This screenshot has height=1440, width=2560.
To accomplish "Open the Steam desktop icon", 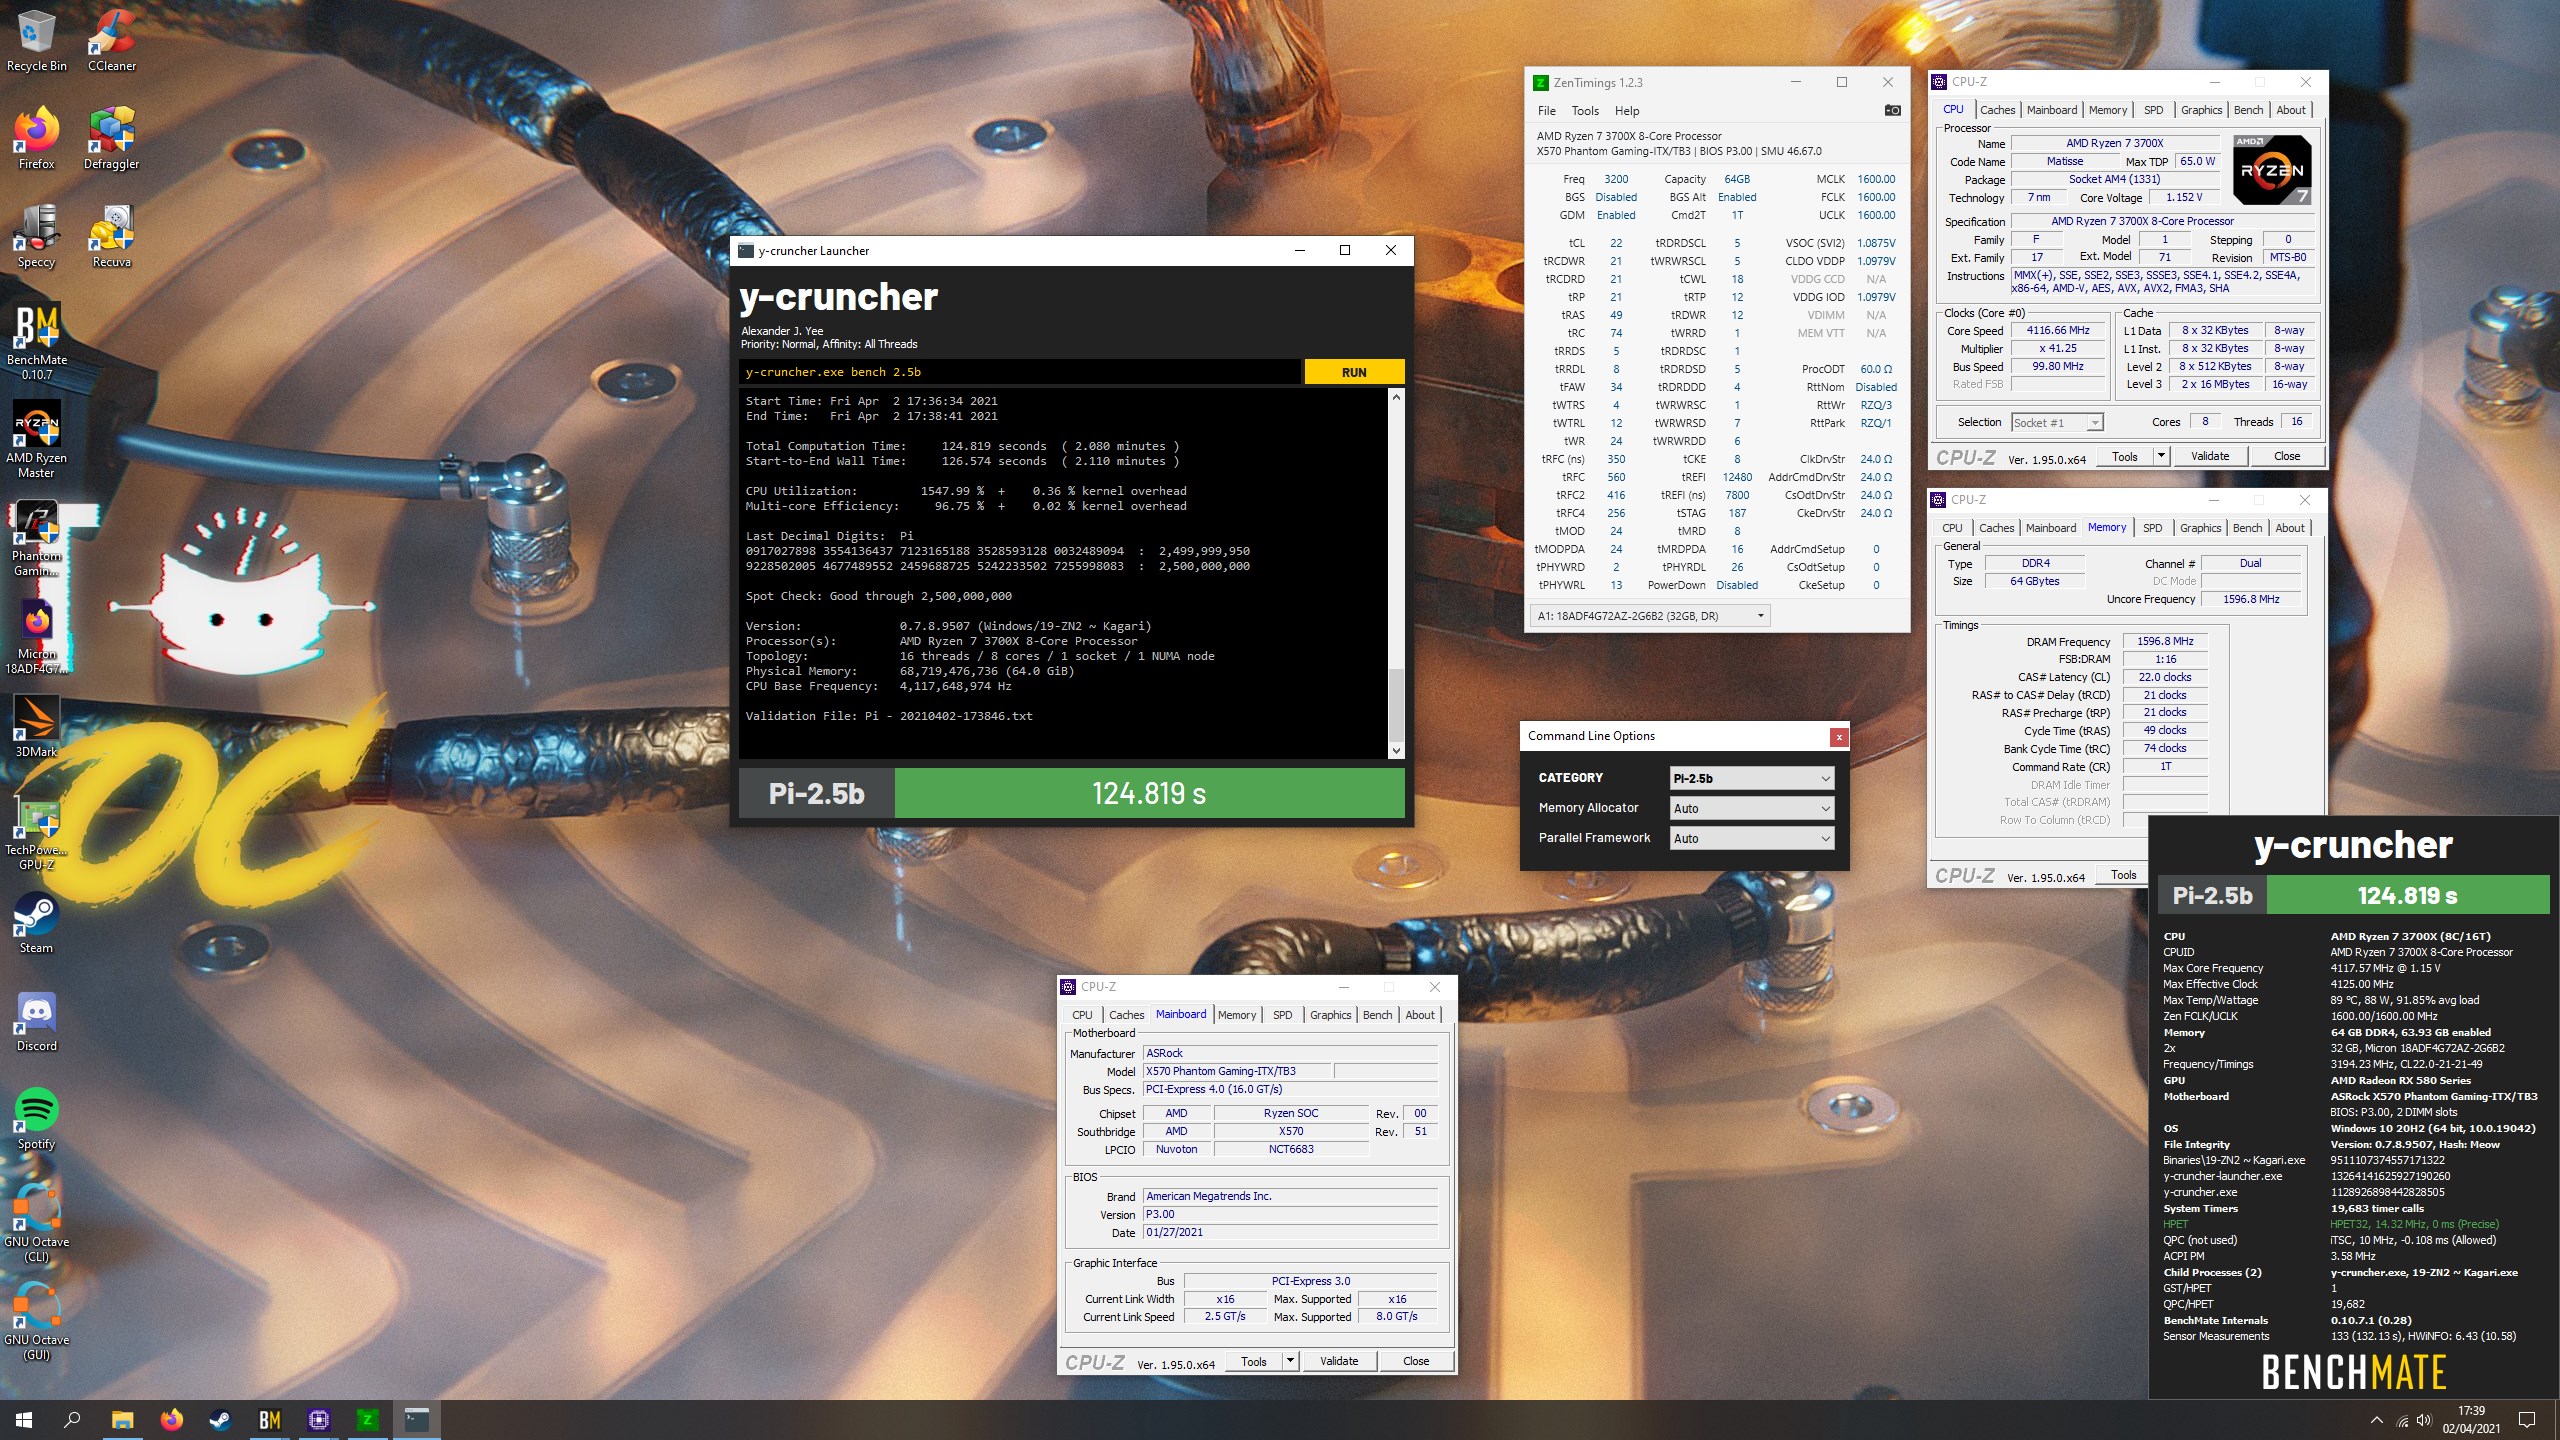I will pyautogui.click(x=36, y=923).
